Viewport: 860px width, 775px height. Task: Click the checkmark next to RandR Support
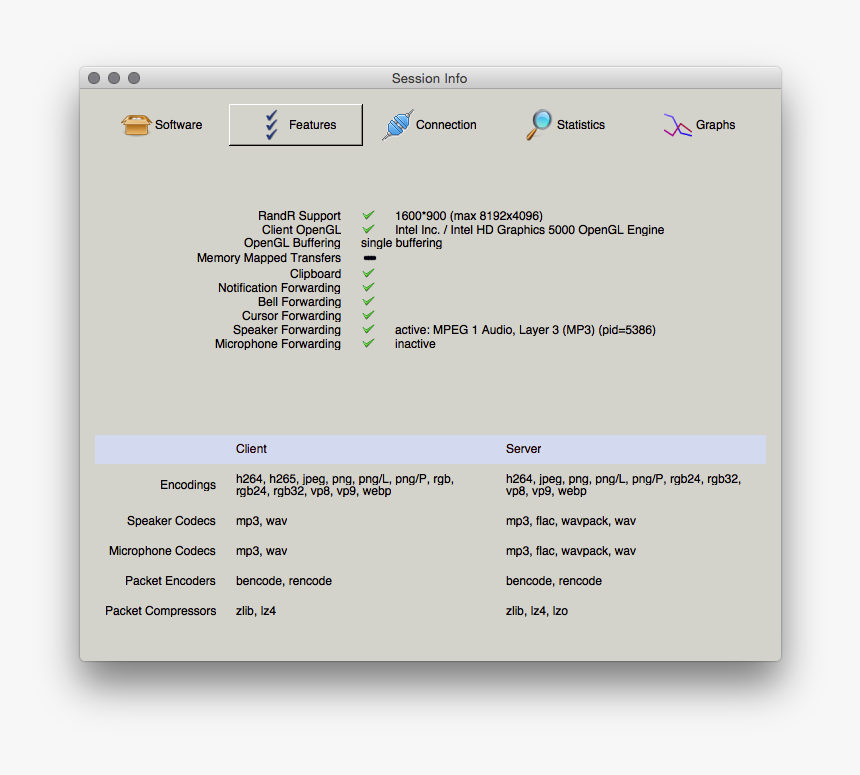[x=368, y=215]
